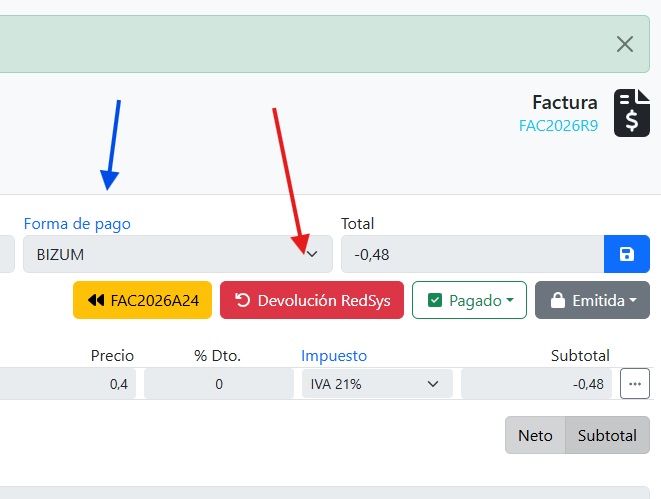Click the Total amount field
Viewport: 661px width, 499px height.
coord(472,254)
